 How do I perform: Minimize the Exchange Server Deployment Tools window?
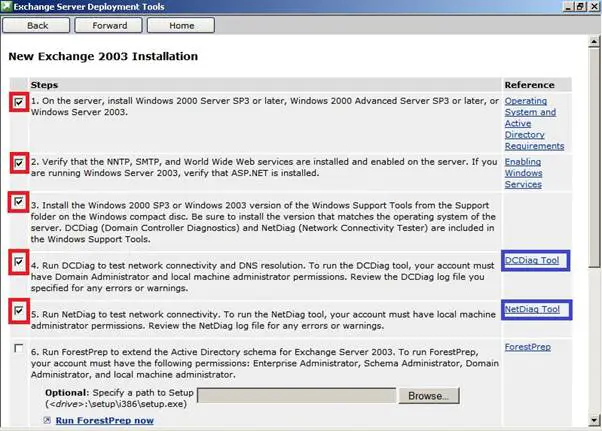569,7
